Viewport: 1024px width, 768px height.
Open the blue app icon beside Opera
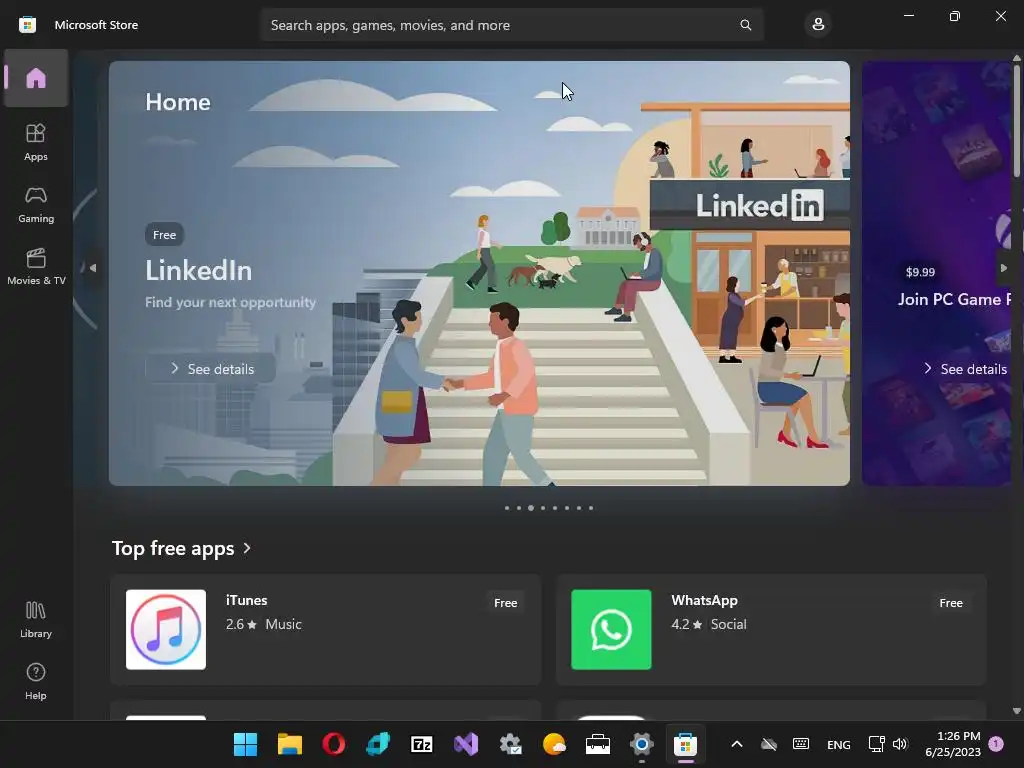pos(377,744)
